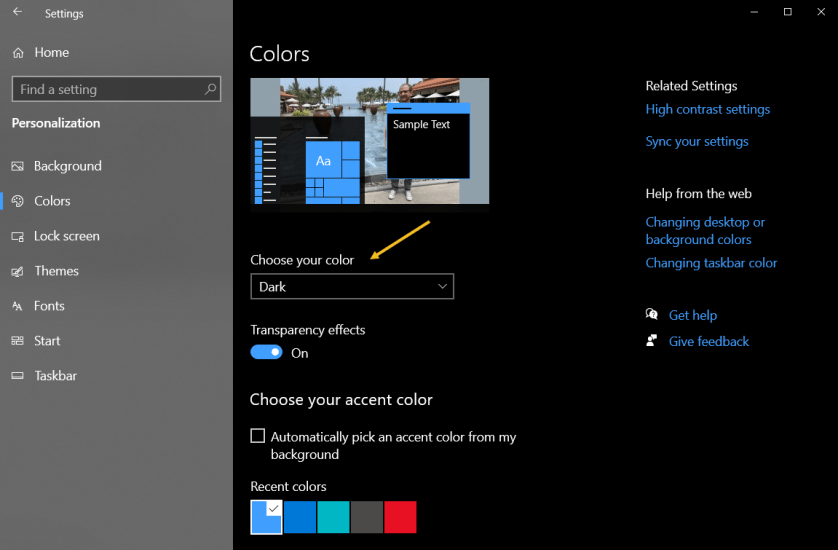Select the Background picture icon
This screenshot has height=550, width=838.
pyautogui.click(x=18, y=166)
